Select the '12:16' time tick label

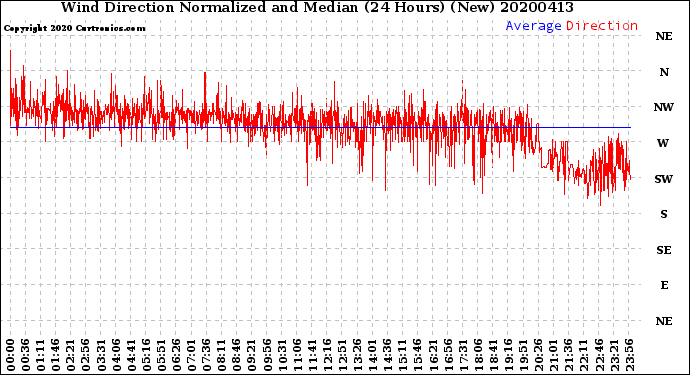click(x=328, y=356)
